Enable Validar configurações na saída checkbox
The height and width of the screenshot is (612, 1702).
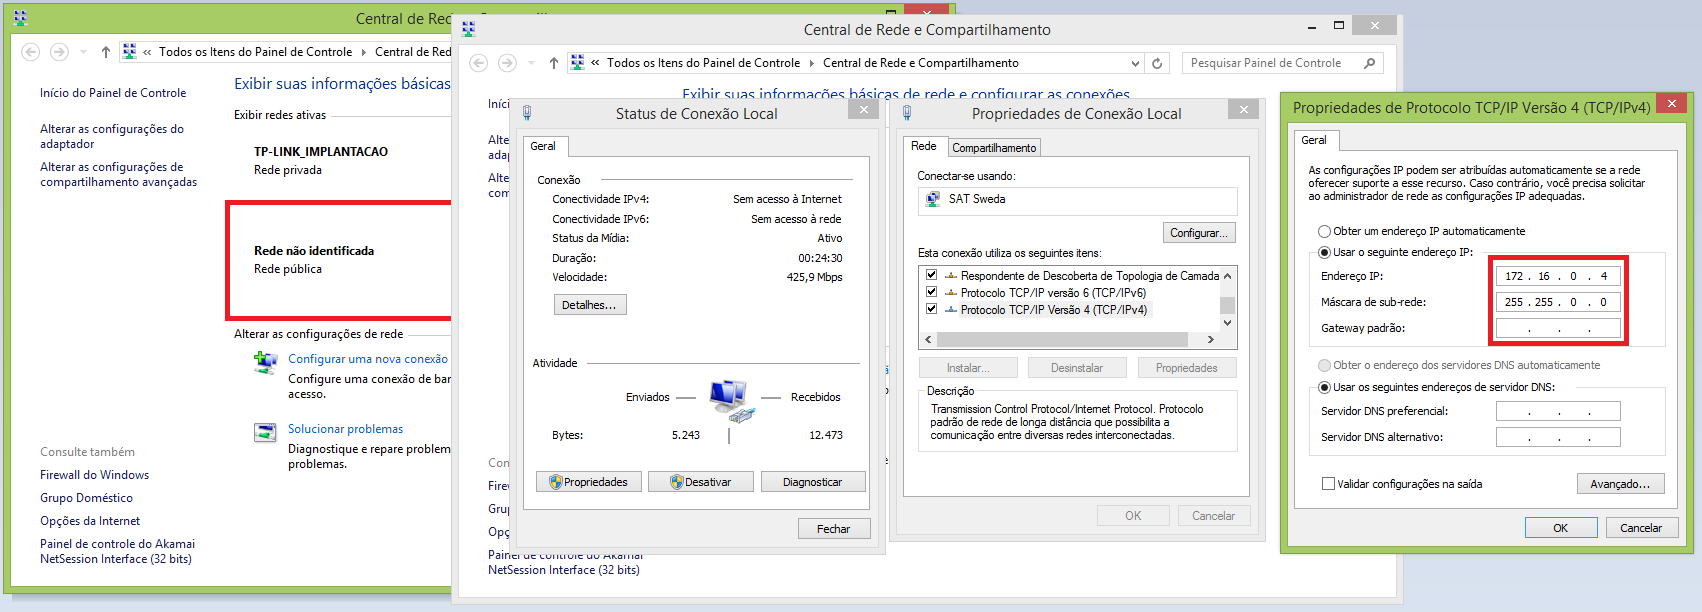pos(1328,484)
